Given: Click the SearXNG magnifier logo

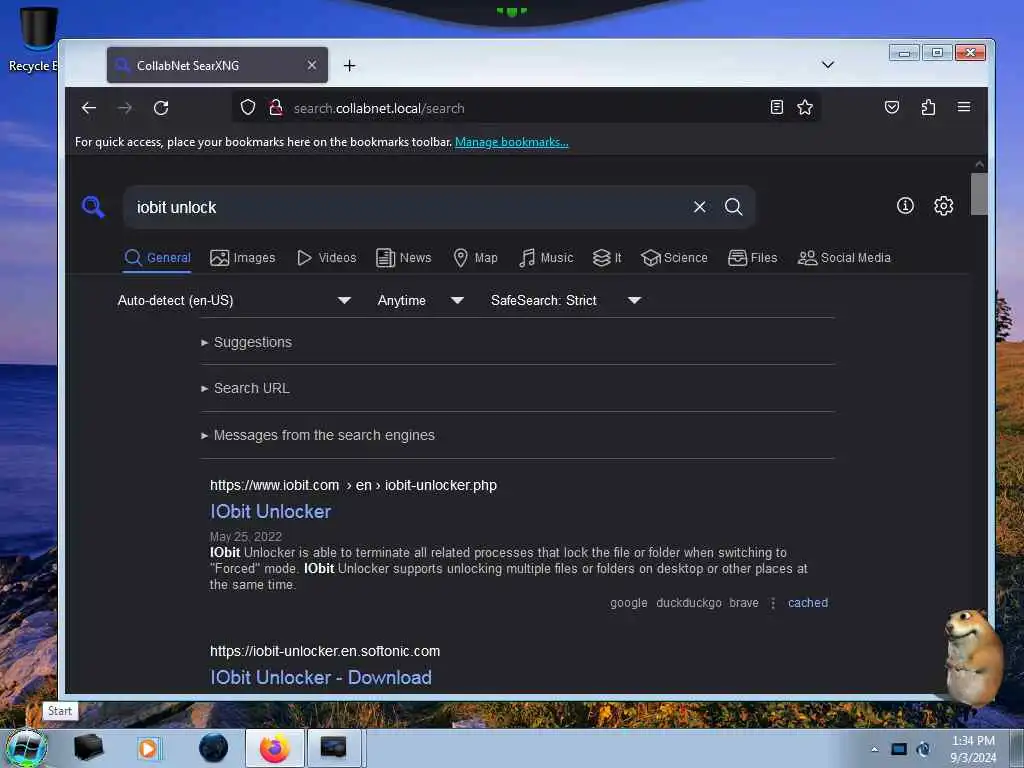Looking at the screenshot, I should pyautogui.click(x=93, y=207).
